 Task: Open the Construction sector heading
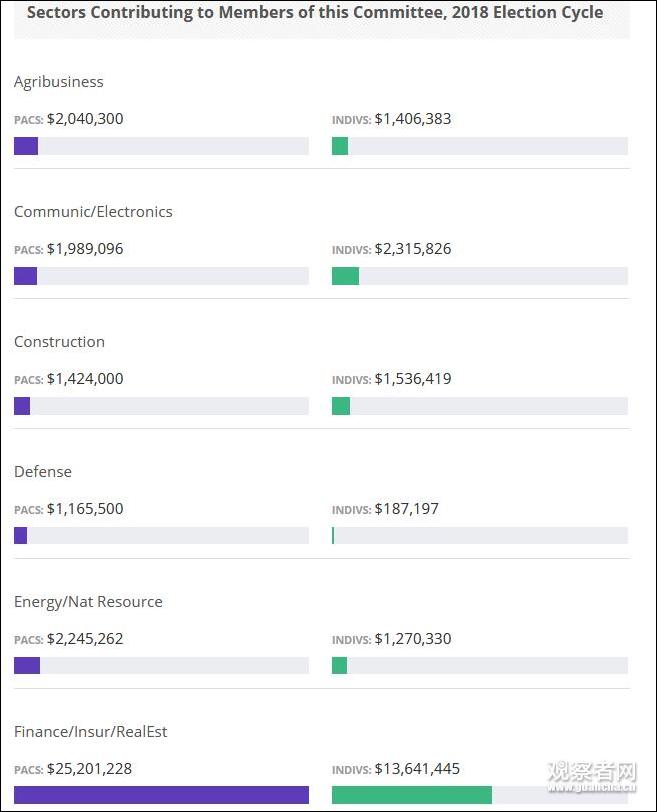coord(59,342)
